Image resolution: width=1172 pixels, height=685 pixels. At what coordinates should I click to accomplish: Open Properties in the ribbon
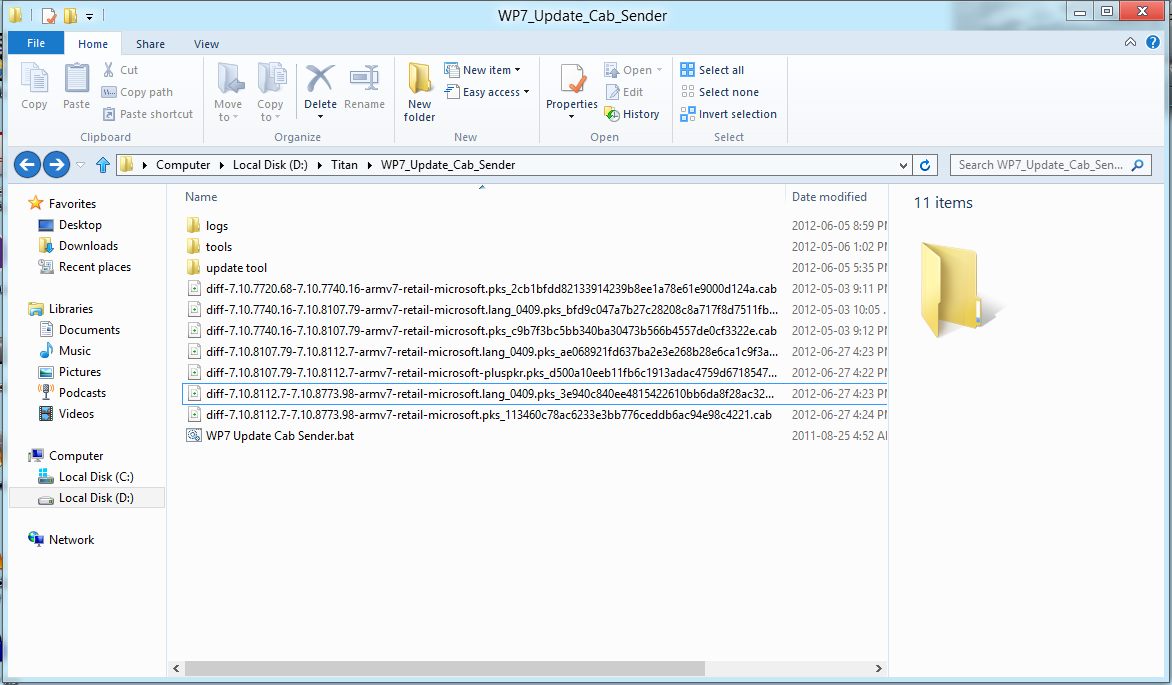click(572, 83)
